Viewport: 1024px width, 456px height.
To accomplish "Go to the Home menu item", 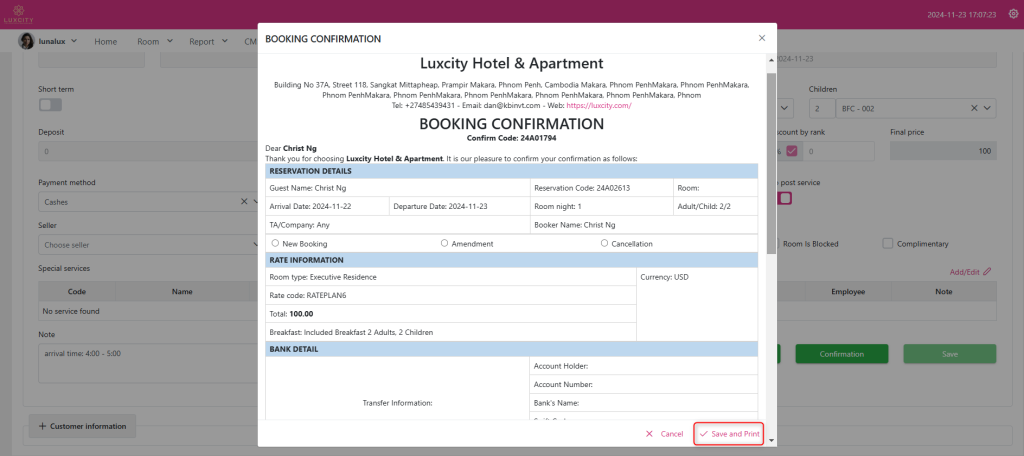I will [x=105, y=42].
